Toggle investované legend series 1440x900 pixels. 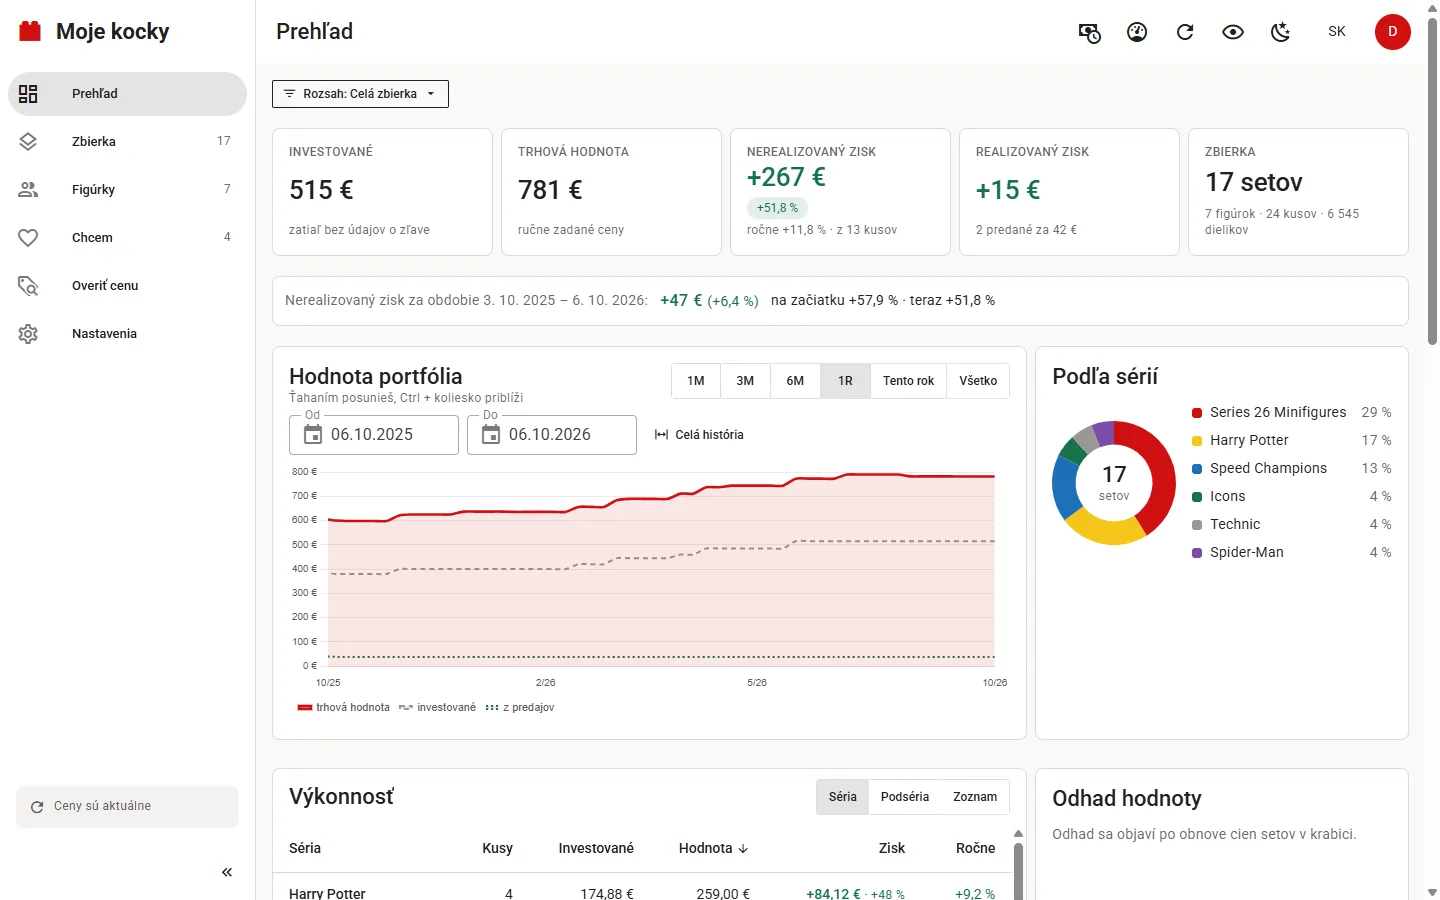click(437, 707)
